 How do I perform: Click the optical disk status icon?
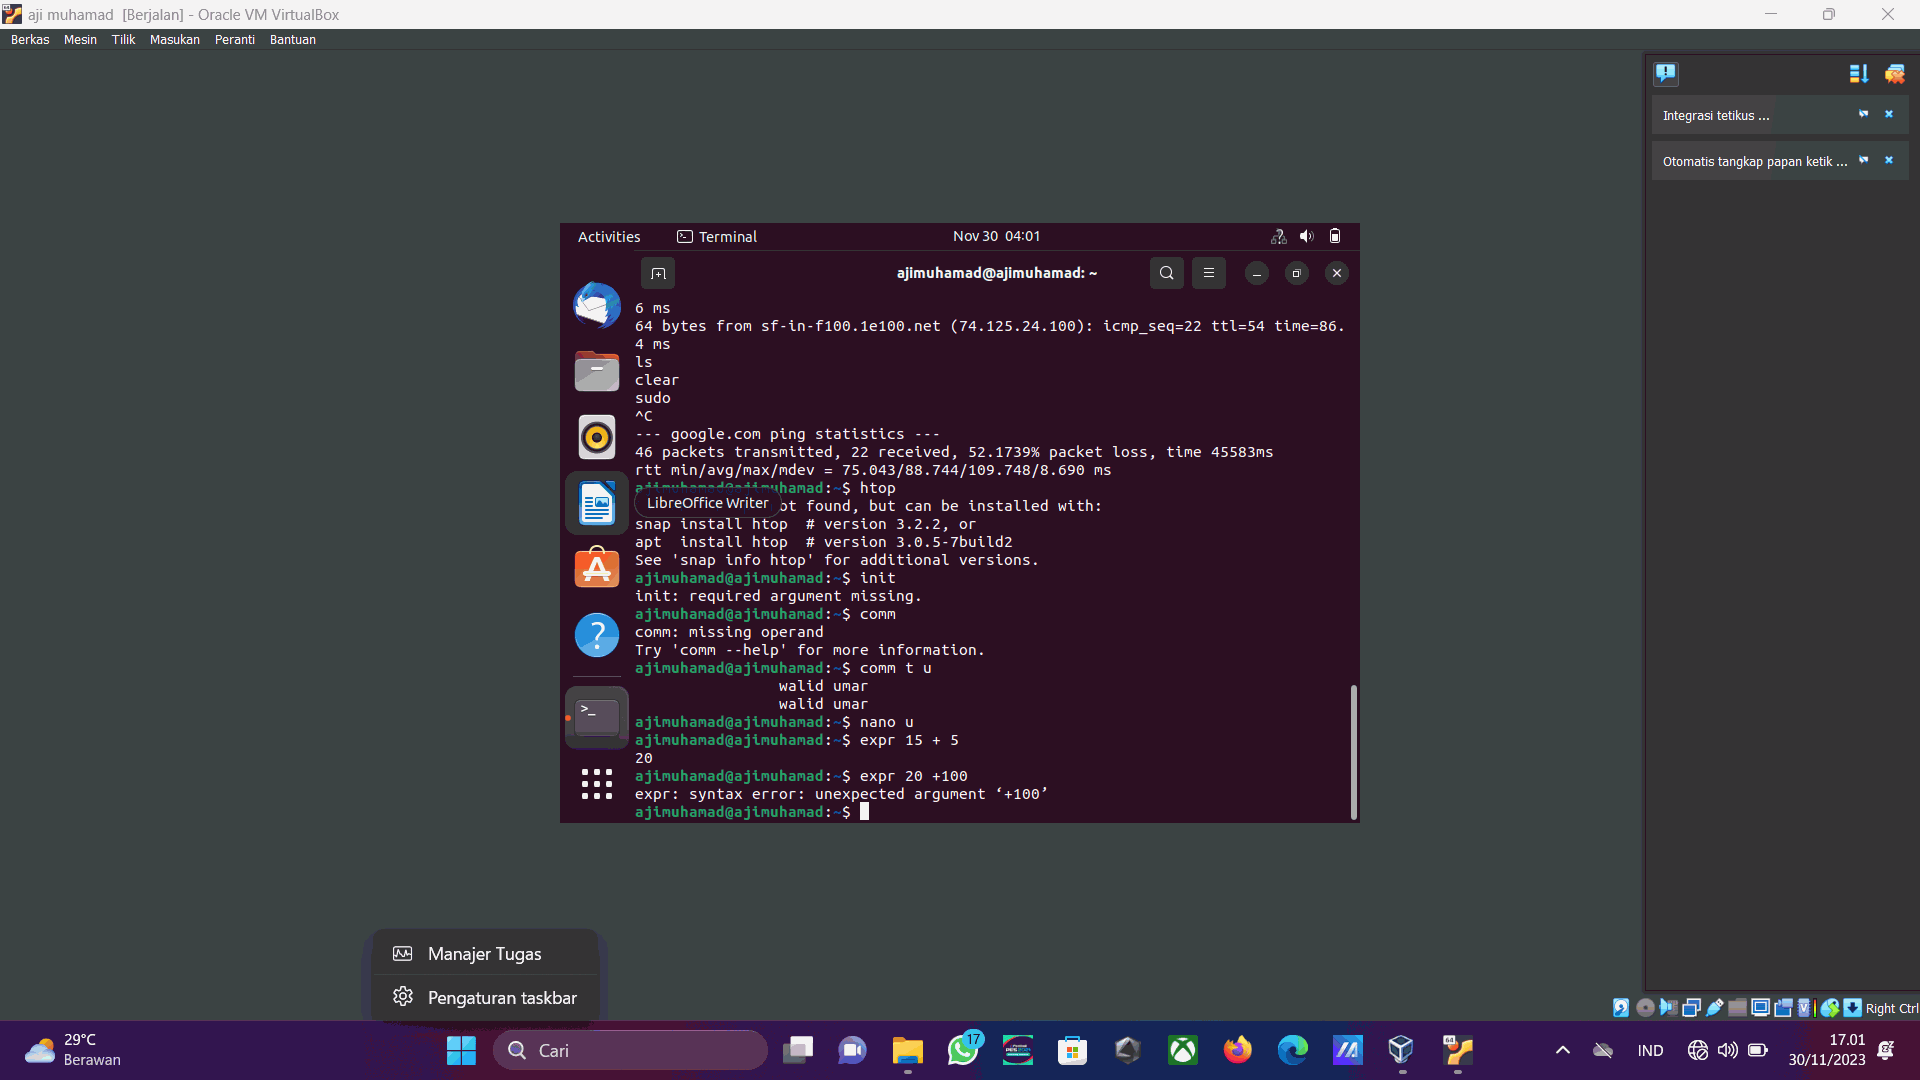pyautogui.click(x=1645, y=1008)
